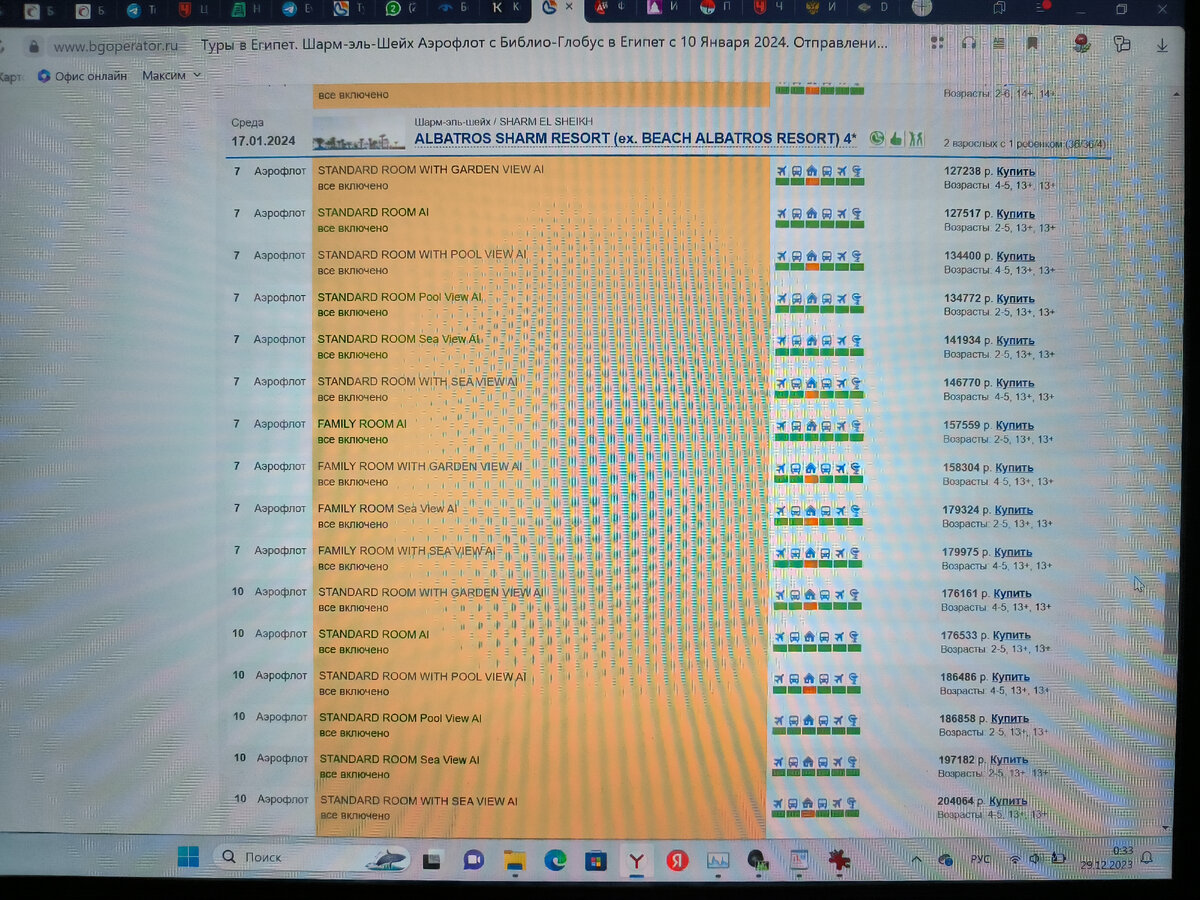The width and height of the screenshot is (1200, 900).
Task: Open Task View from taskbar
Action: (x=432, y=860)
